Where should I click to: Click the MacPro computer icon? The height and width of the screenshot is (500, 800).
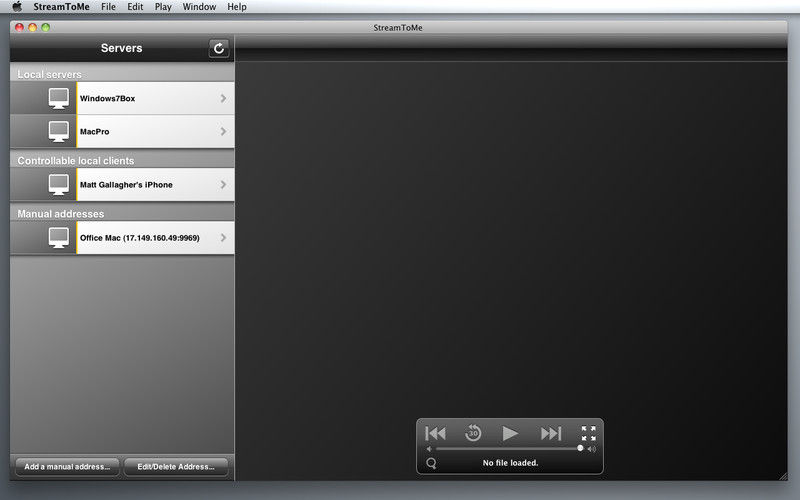point(59,132)
